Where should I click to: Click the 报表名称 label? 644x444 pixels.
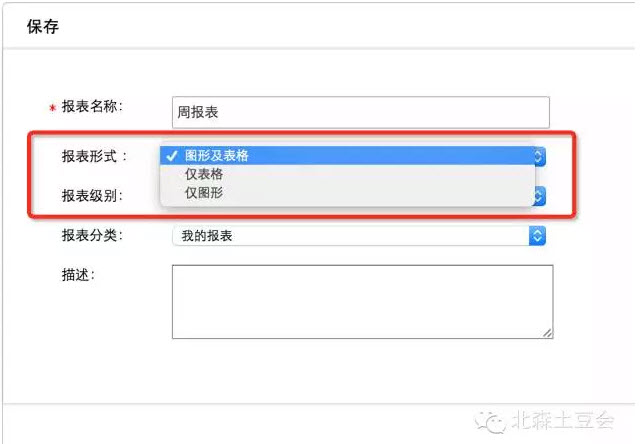pos(92,107)
